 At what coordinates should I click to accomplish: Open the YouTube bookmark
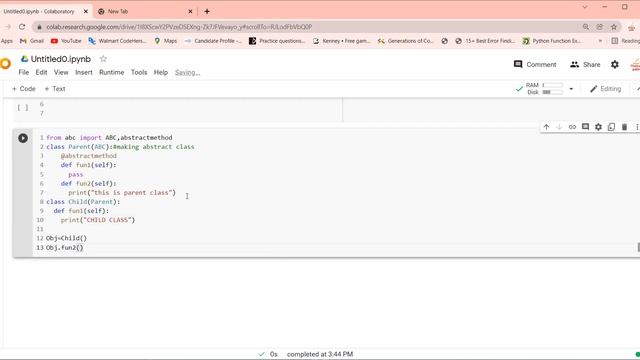tap(66, 41)
